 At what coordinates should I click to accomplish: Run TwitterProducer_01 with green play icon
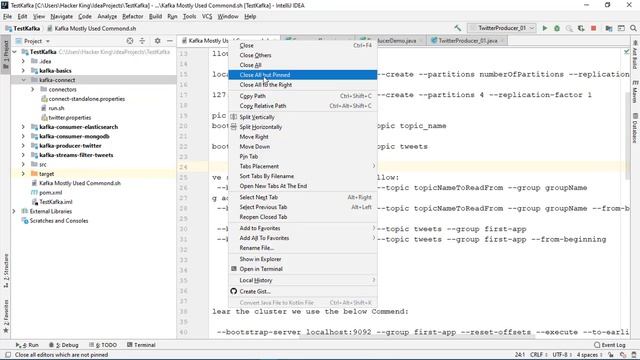pos(544,28)
